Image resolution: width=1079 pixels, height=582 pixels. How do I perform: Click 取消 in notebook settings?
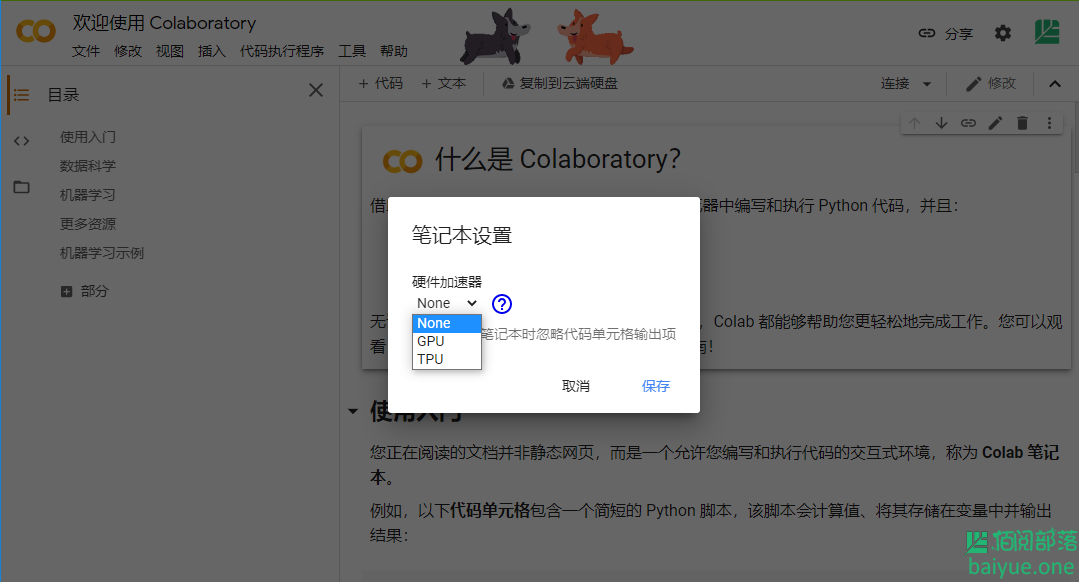[576, 386]
